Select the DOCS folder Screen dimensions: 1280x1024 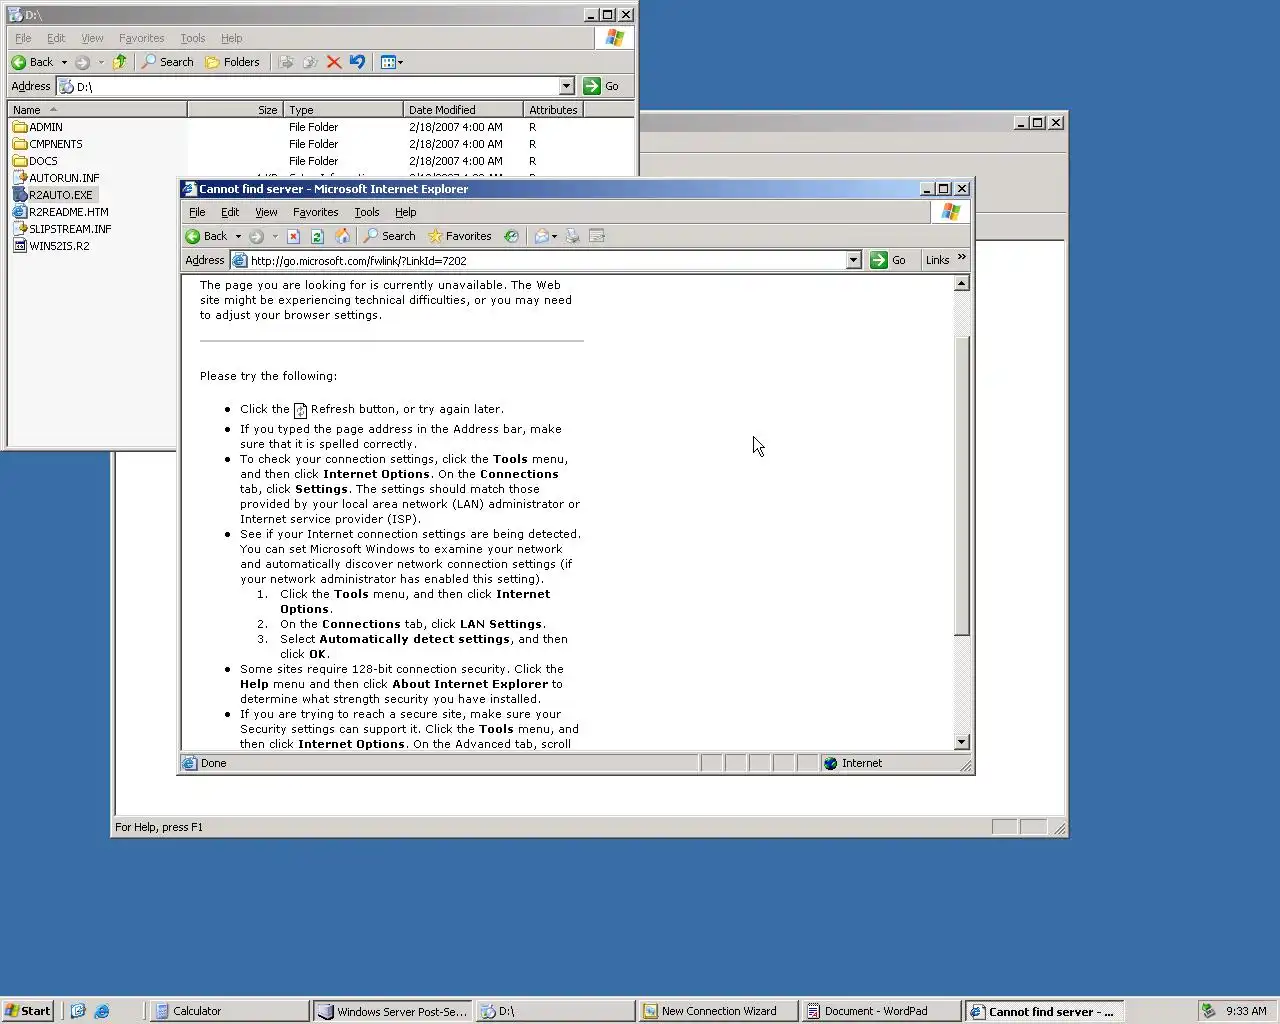pyautogui.click(x=35, y=161)
